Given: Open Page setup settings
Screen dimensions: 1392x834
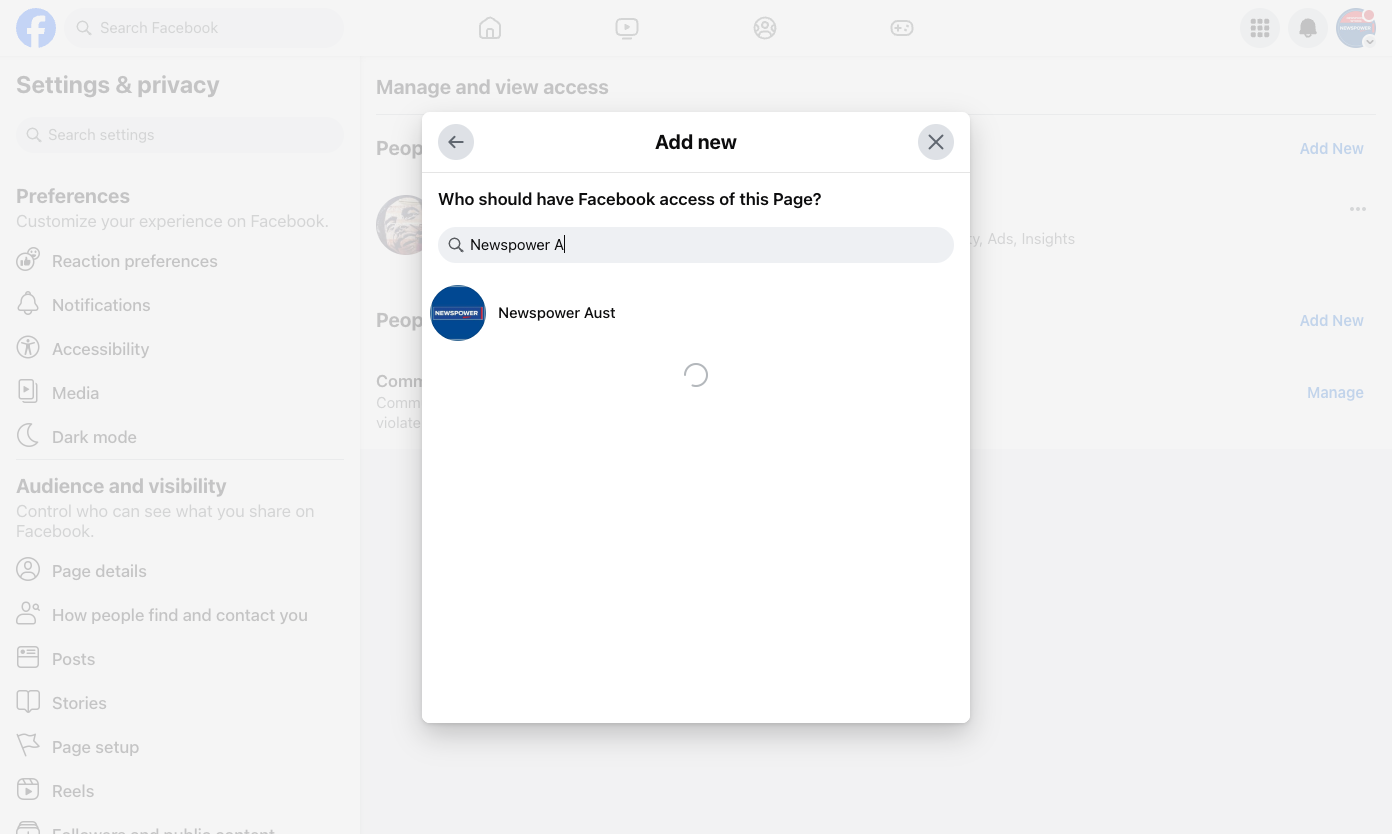Looking at the screenshot, I should 180,747.
